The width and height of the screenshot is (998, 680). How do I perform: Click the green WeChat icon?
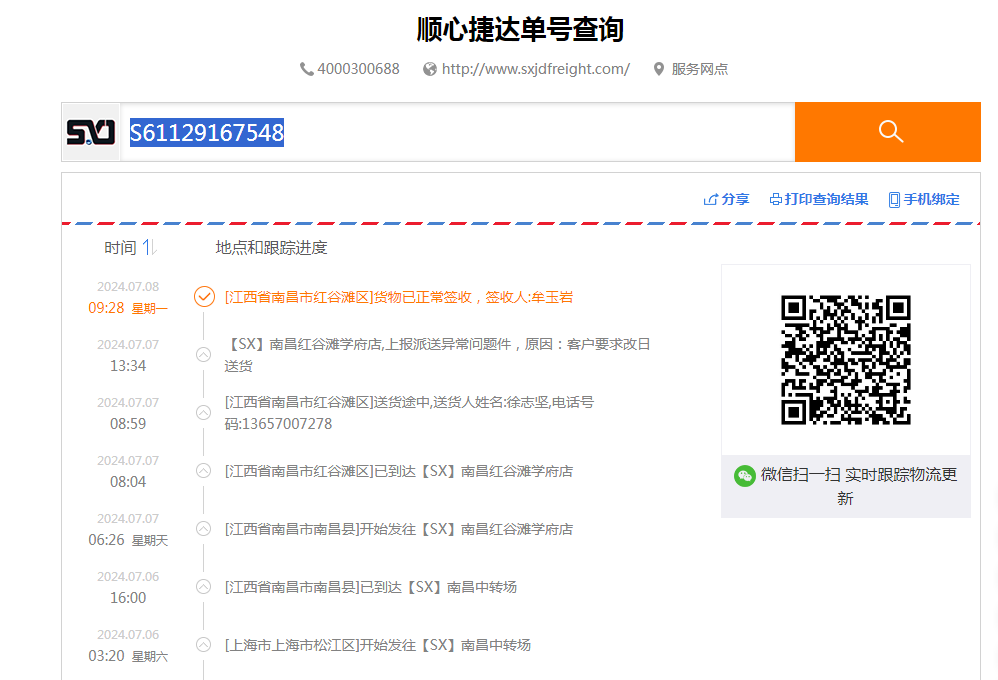745,476
